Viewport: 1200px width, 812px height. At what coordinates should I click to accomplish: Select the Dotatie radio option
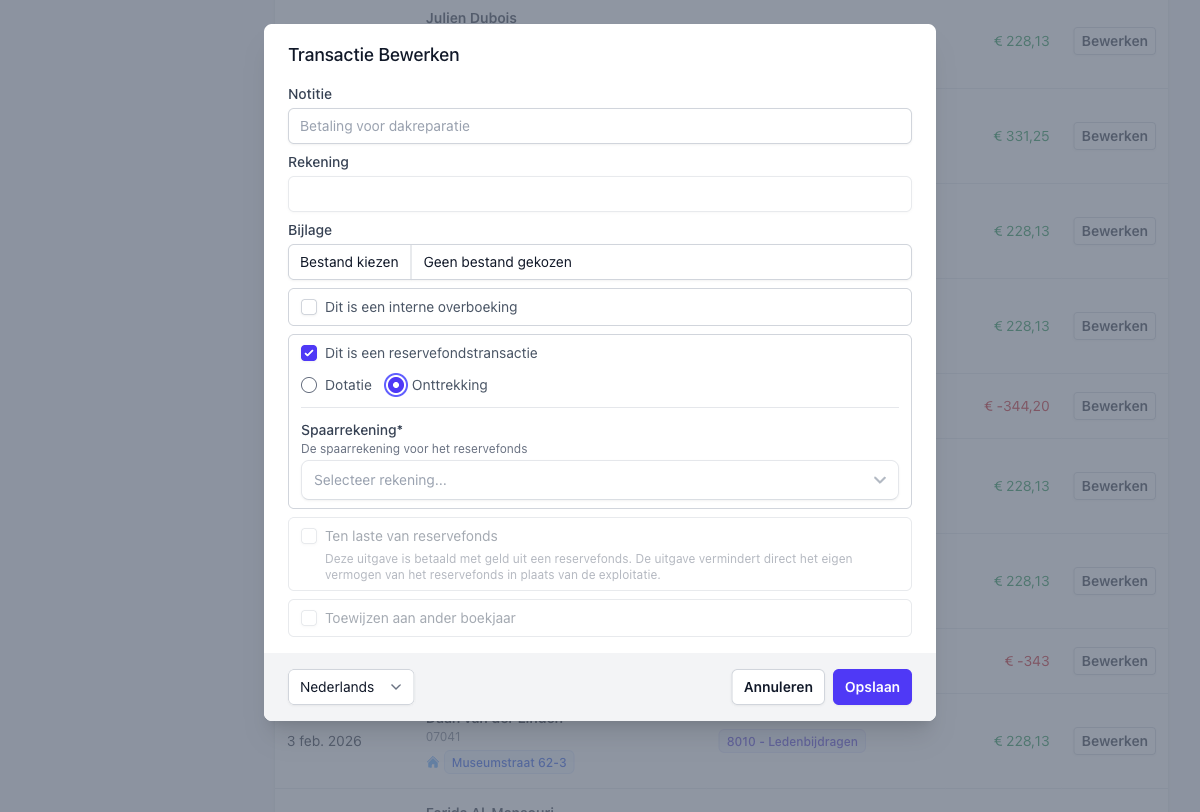[309, 385]
